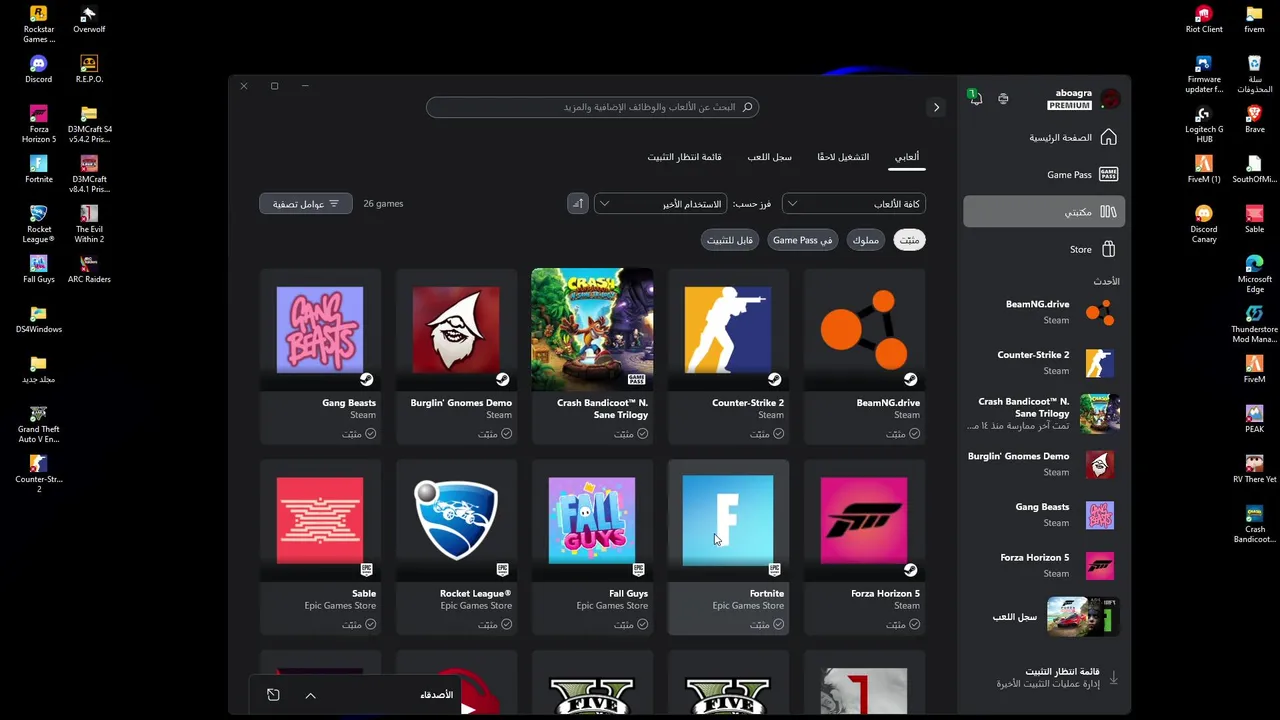The height and width of the screenshot is (720, 1280).
Task: Click Steam badge on the BeamNG.drive card
Action: tap(910, 379)
